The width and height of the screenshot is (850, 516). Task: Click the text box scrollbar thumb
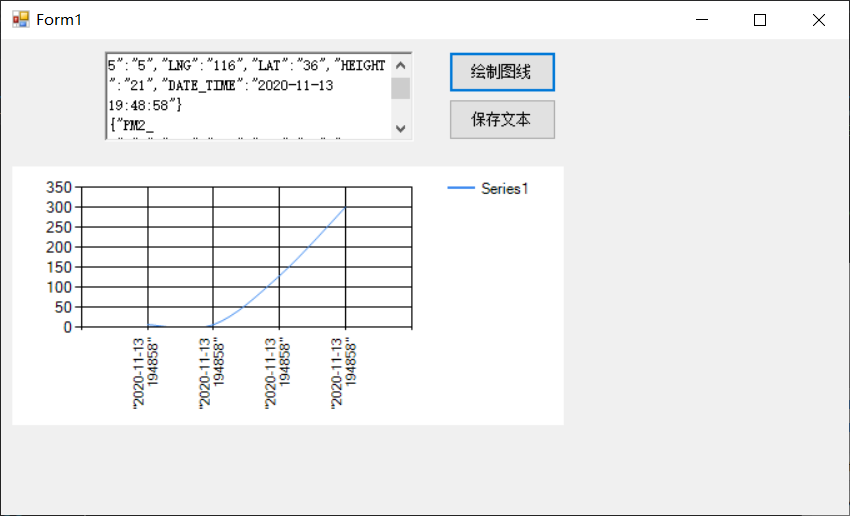pos(401,88)
